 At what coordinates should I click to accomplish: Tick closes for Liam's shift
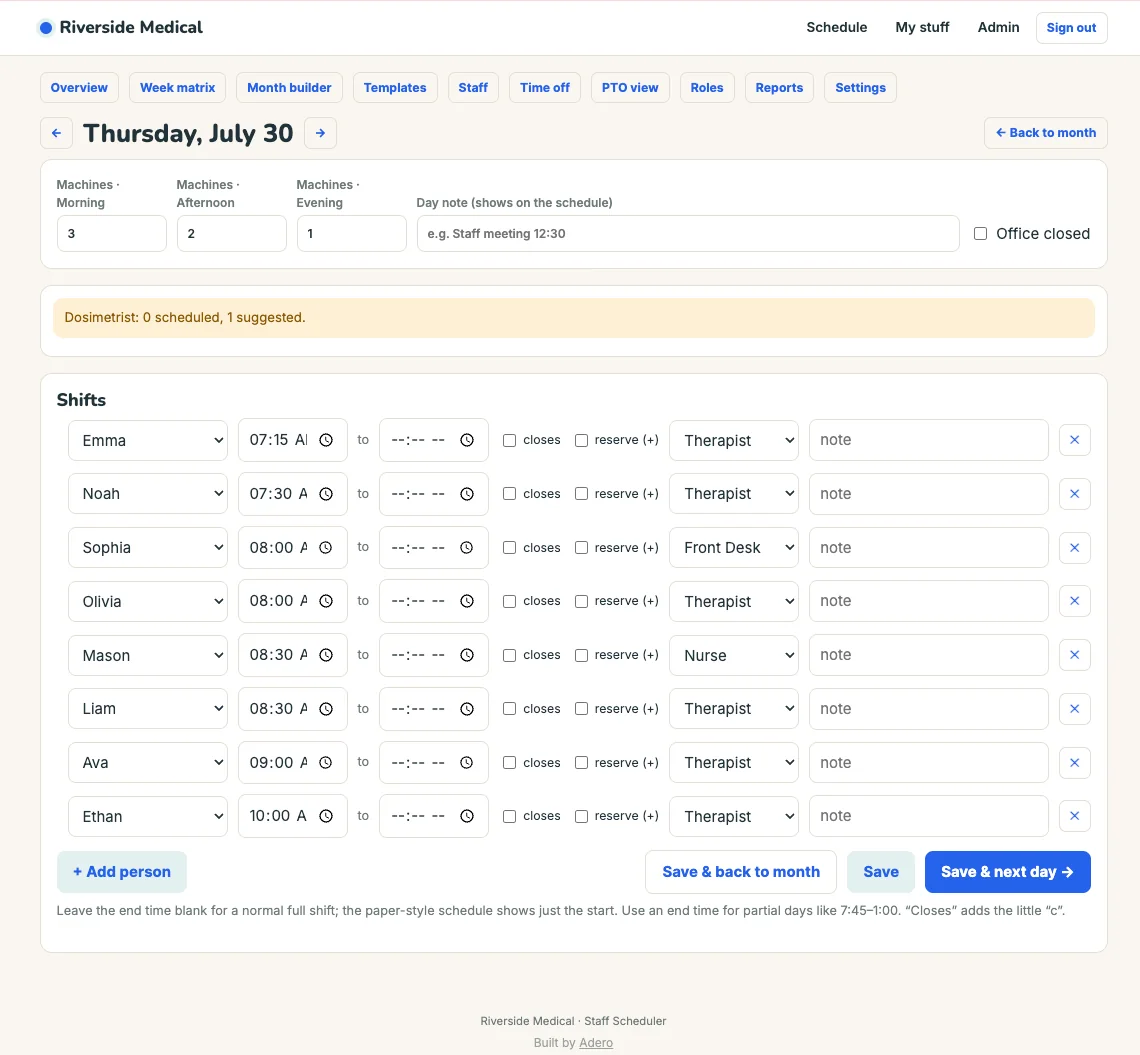click(510, 709)
